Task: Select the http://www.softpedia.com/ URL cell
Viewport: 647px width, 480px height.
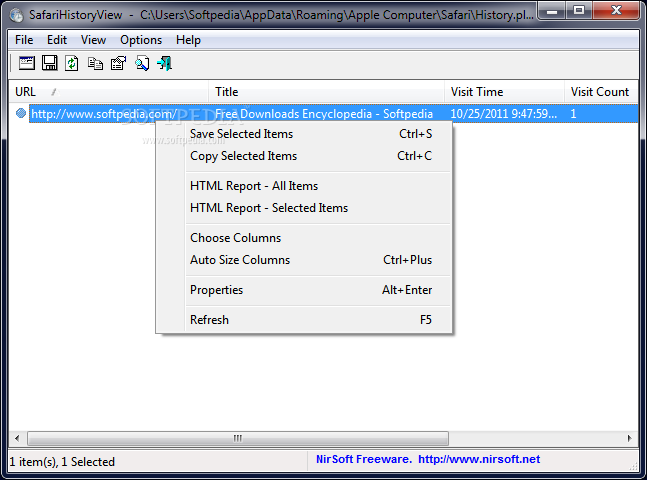Action: pos(104,113)
